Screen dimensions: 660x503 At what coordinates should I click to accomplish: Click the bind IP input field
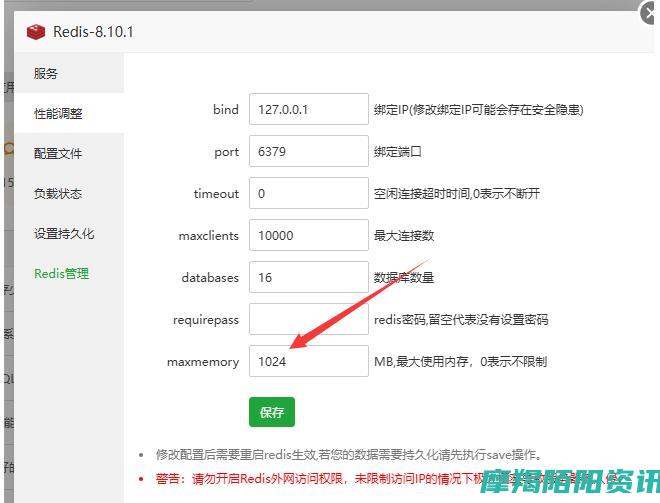pyautogui.click(x=309, y=109)
